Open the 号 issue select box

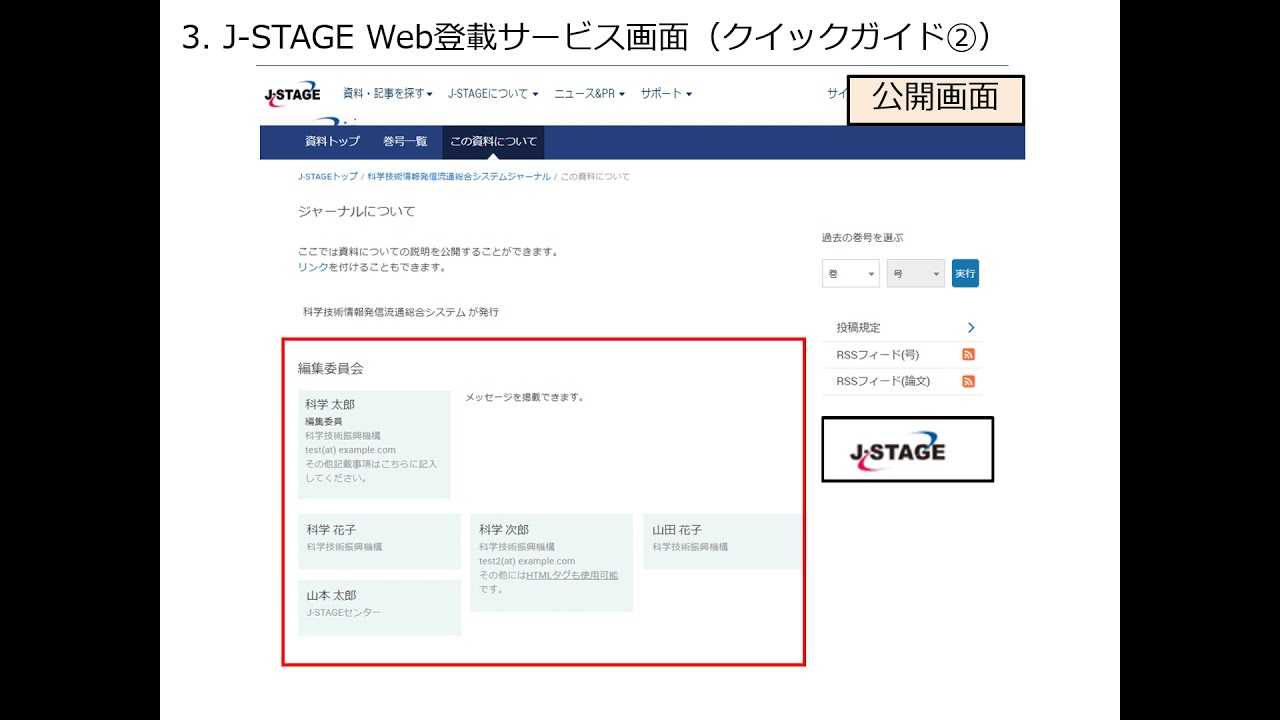[x=915, y=273]
